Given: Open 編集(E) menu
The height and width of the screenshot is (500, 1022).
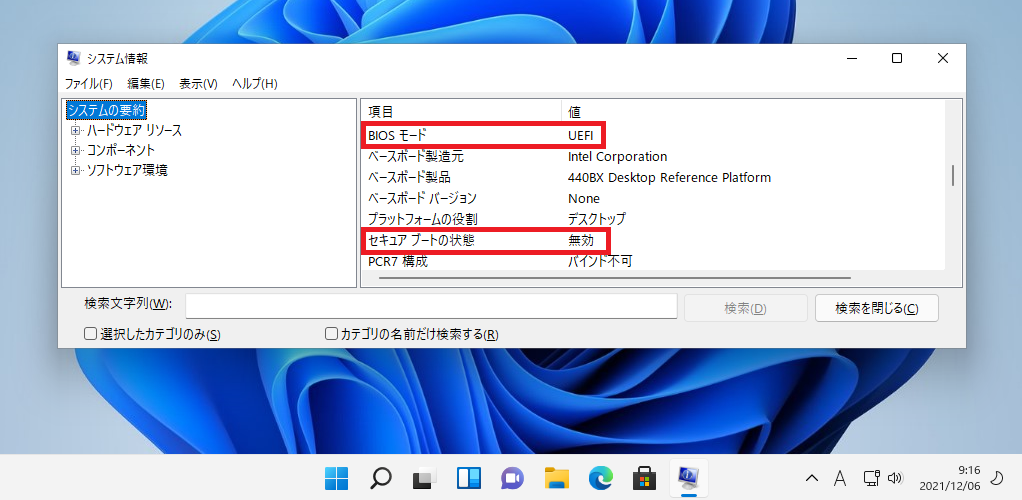Looking at the screenshot, I should click(x=146, y=83).
